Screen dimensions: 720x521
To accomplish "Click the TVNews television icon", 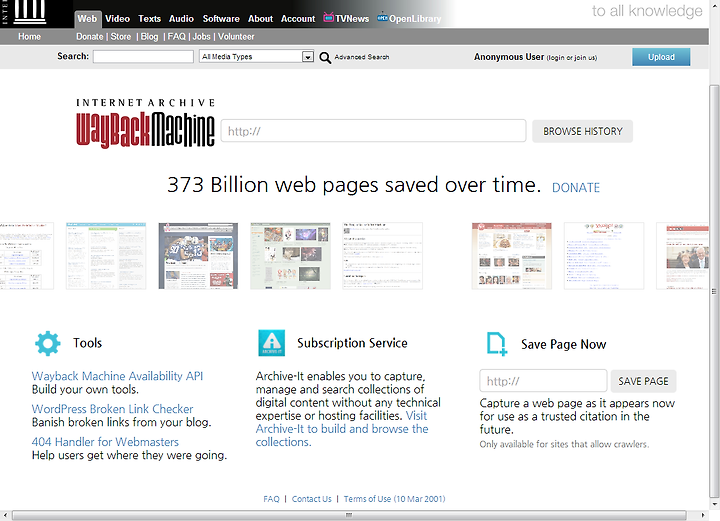I will point(328,18).
